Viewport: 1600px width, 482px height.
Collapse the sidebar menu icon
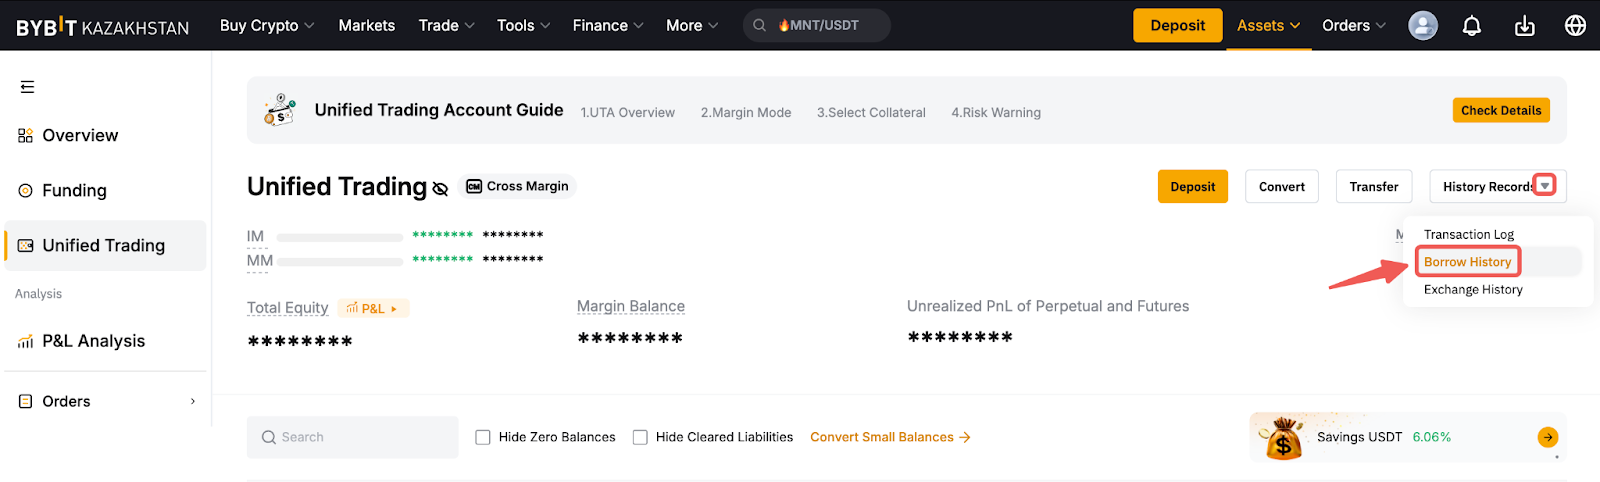[x=27, y=87]
